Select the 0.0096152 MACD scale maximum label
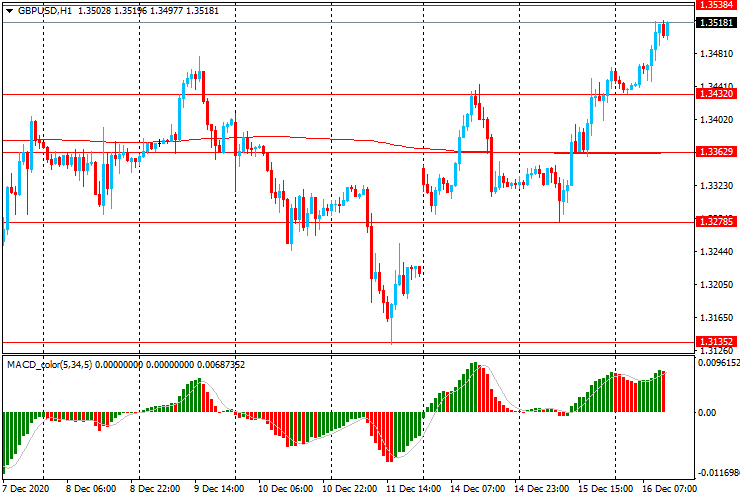 pos(718,364)
